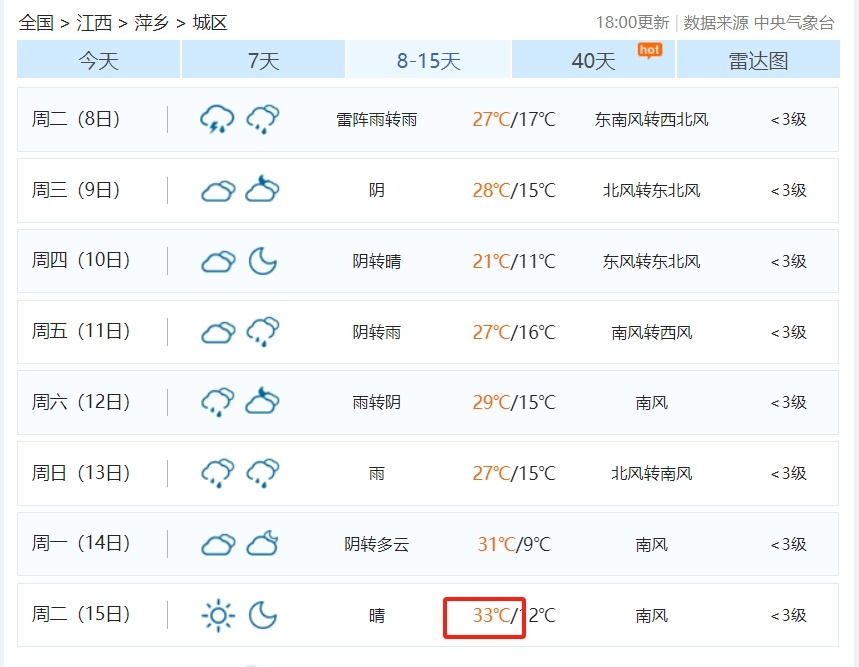Viewport: 859px width, 667px height.
Task: Open the 8-15天 forecast tab
Action: tap(428, 60)
